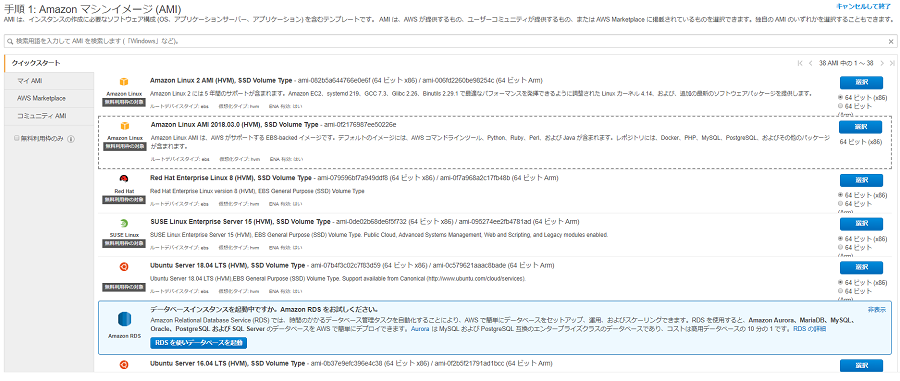
Task: Click 選択 for Ubuntu Server 16.04 LTS
Action: pos(861,366)
